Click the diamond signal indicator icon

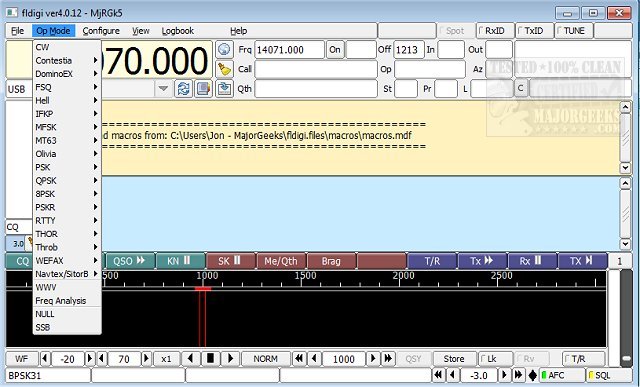(x=533, y=375)
